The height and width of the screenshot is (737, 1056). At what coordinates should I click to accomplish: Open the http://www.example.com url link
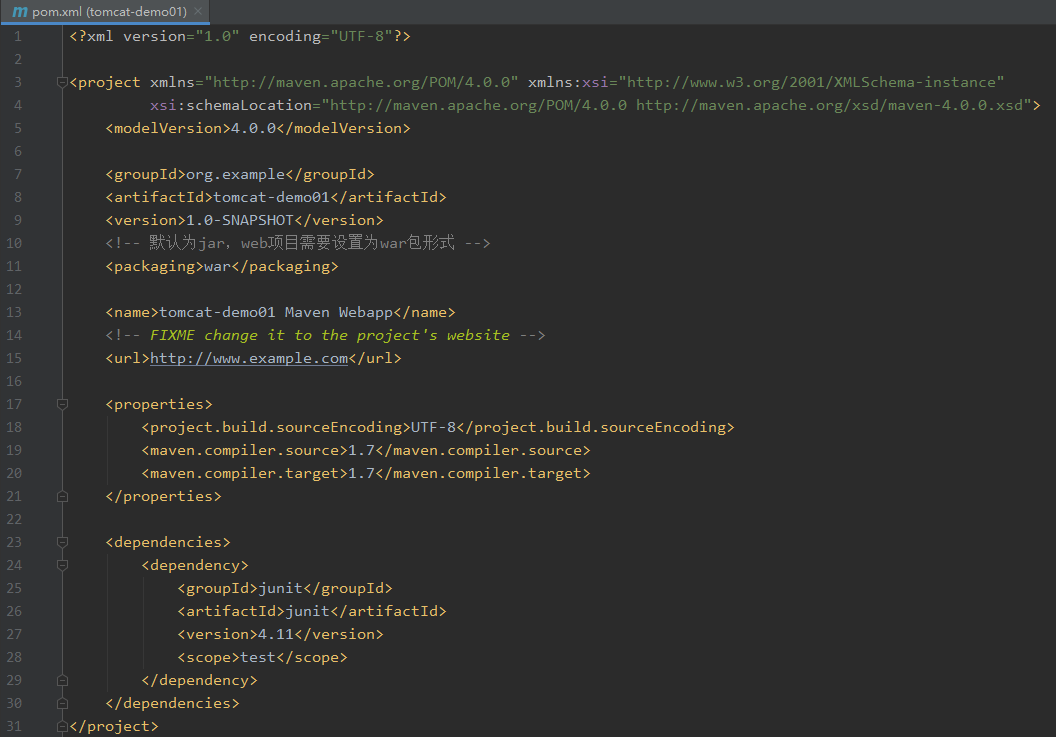(x=249, y=358)
